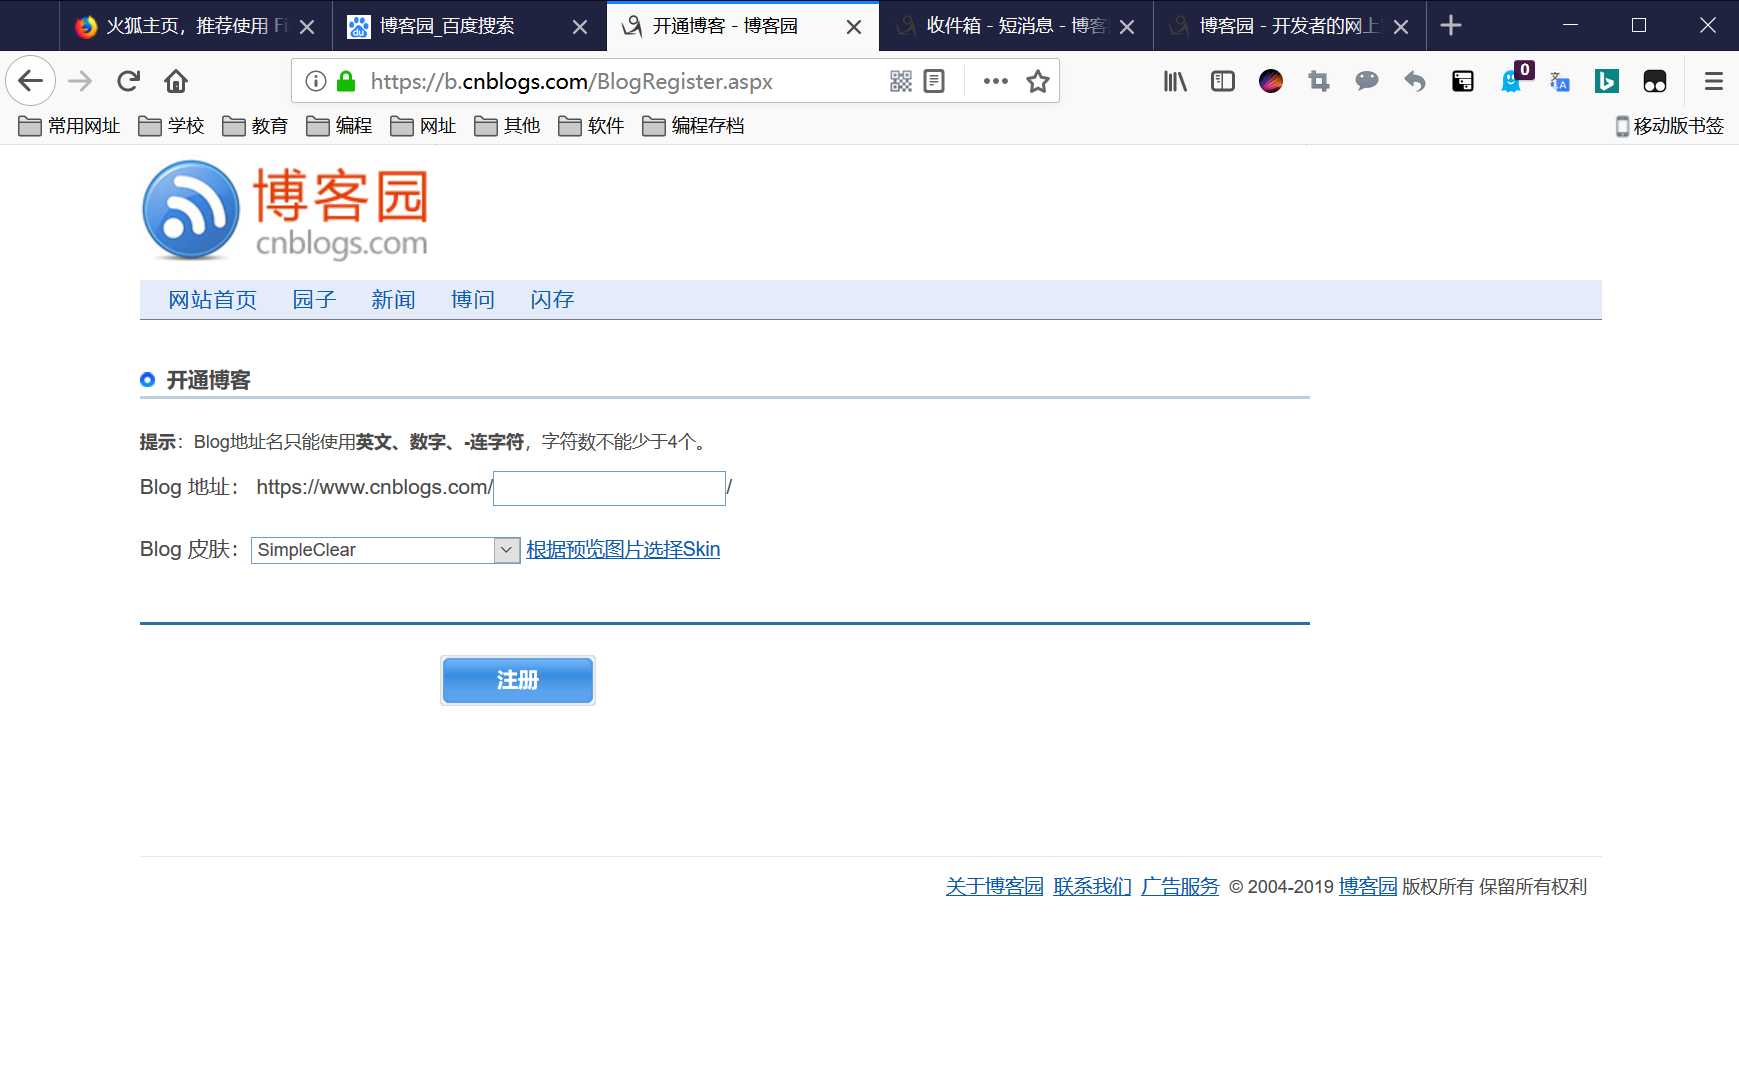Open the ghost extension with 0 badge
The width and height of the screenshot is (1739, 1085).
point(1513,79)
